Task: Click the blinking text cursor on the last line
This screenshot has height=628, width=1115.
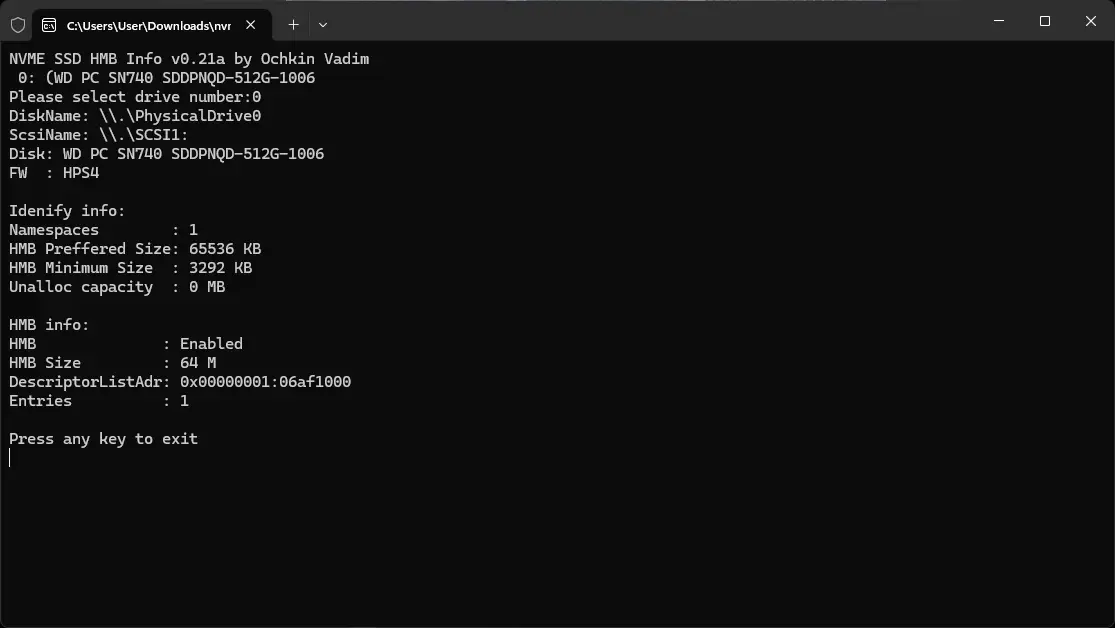Action: tap(11, 458)
